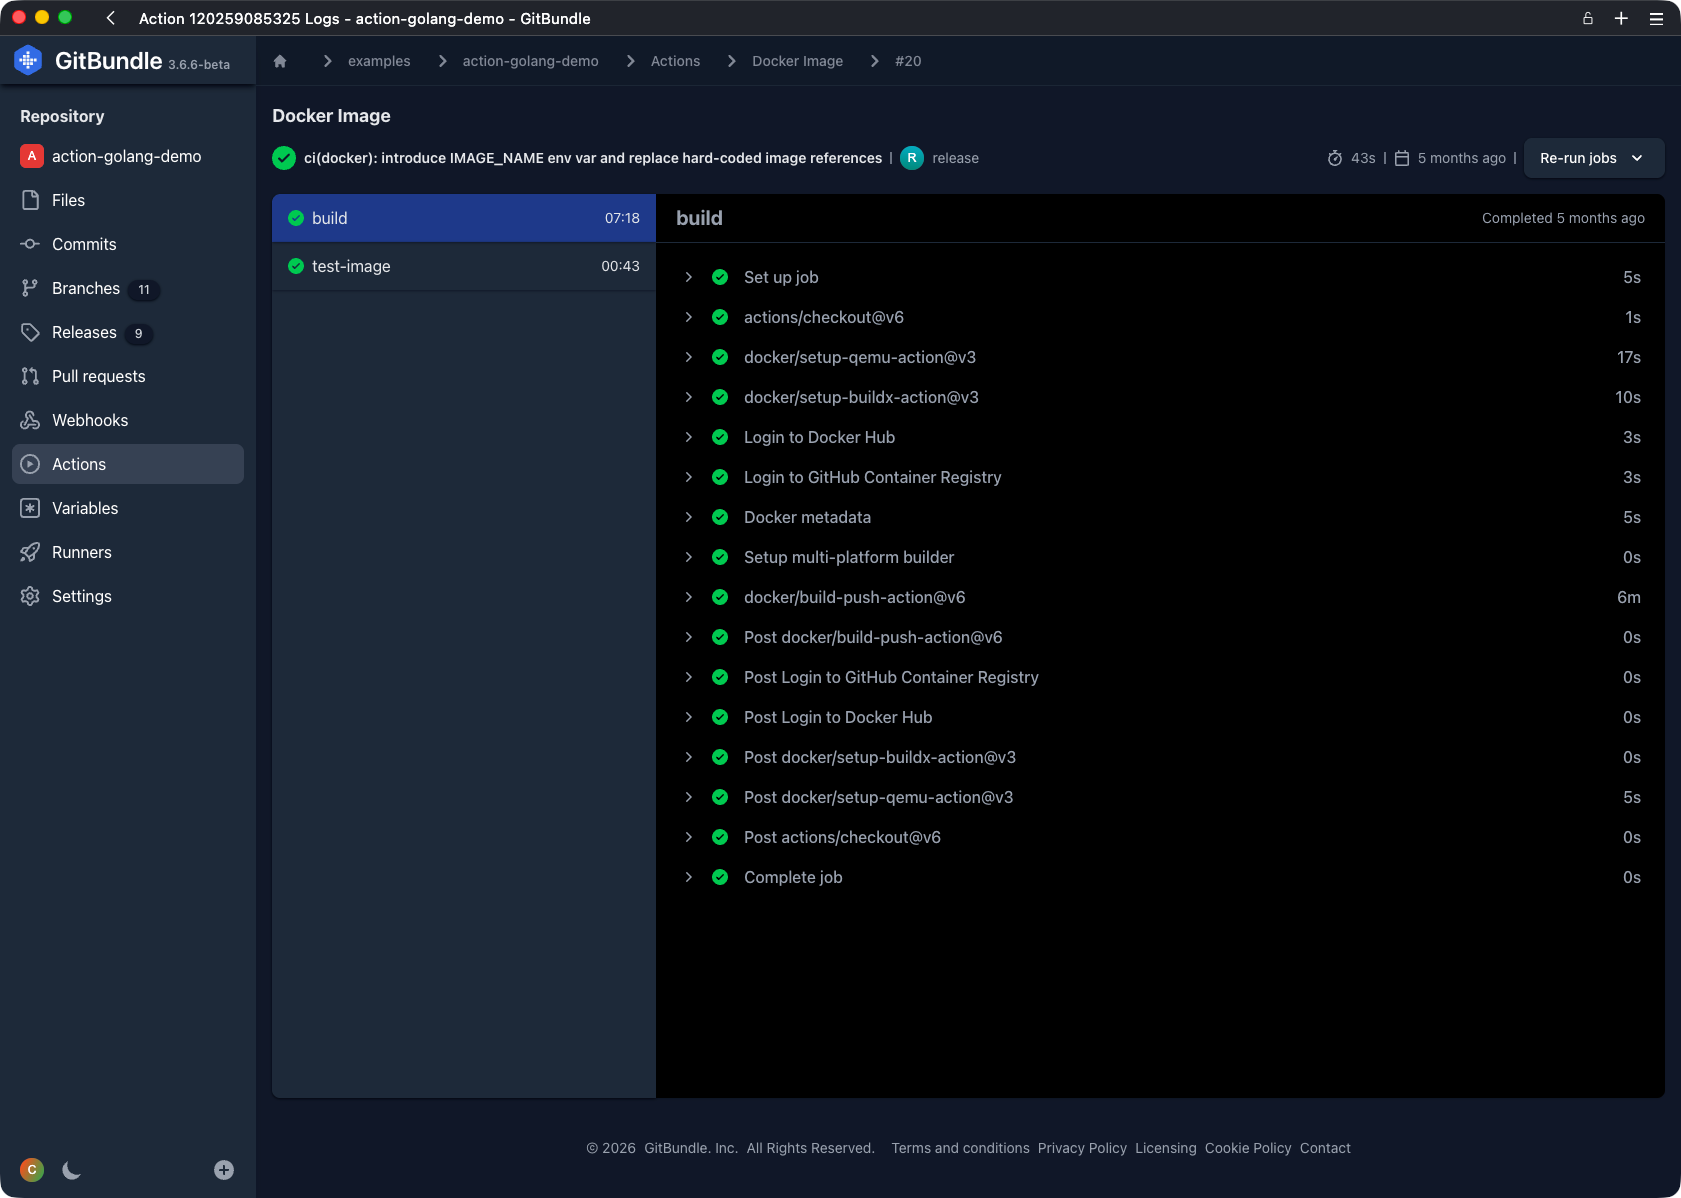
Task: Click the calendar date icon
Action: [1402, 158]
